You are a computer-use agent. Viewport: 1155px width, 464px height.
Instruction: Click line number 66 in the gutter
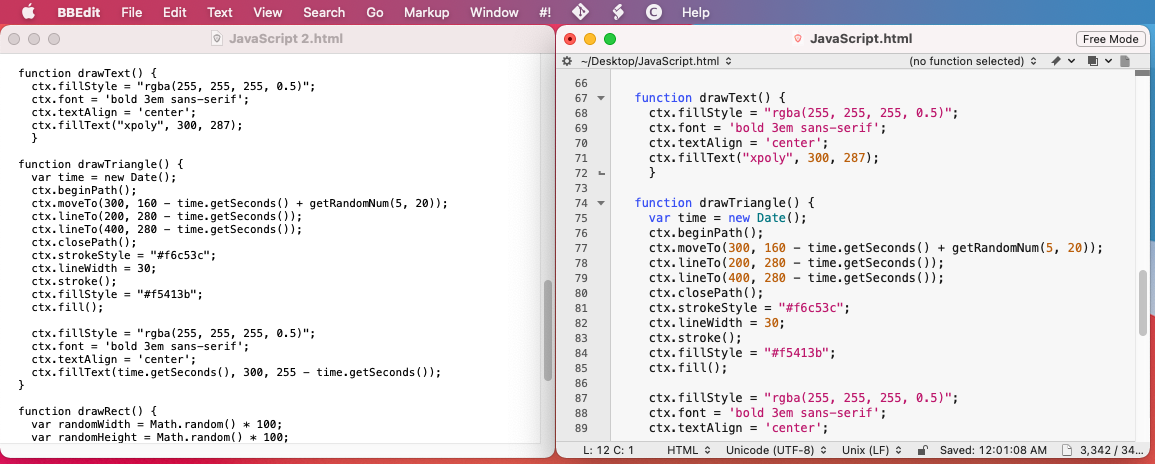(x=580, y=83)
